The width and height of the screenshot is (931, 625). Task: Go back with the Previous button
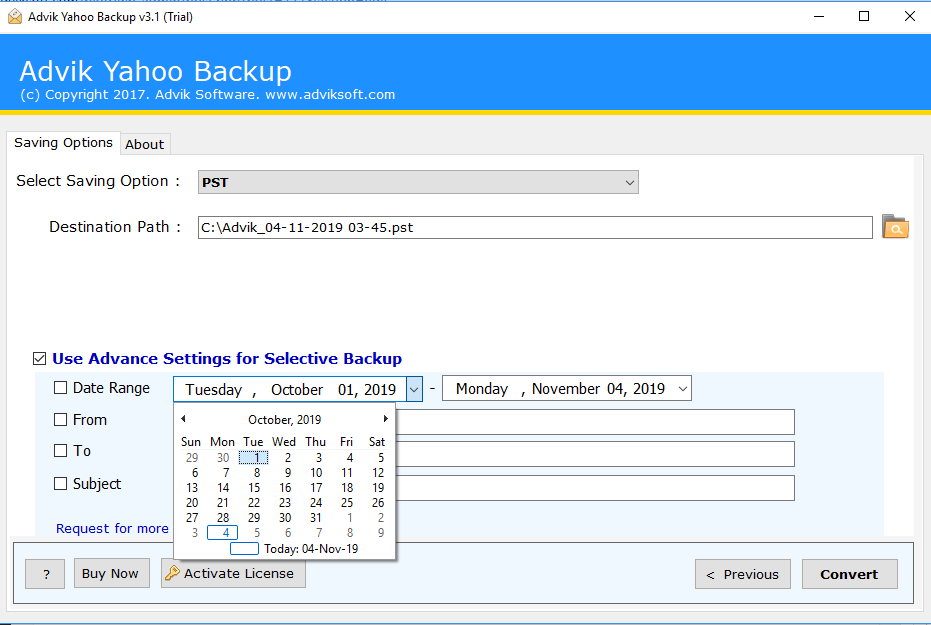click(743, 574)
